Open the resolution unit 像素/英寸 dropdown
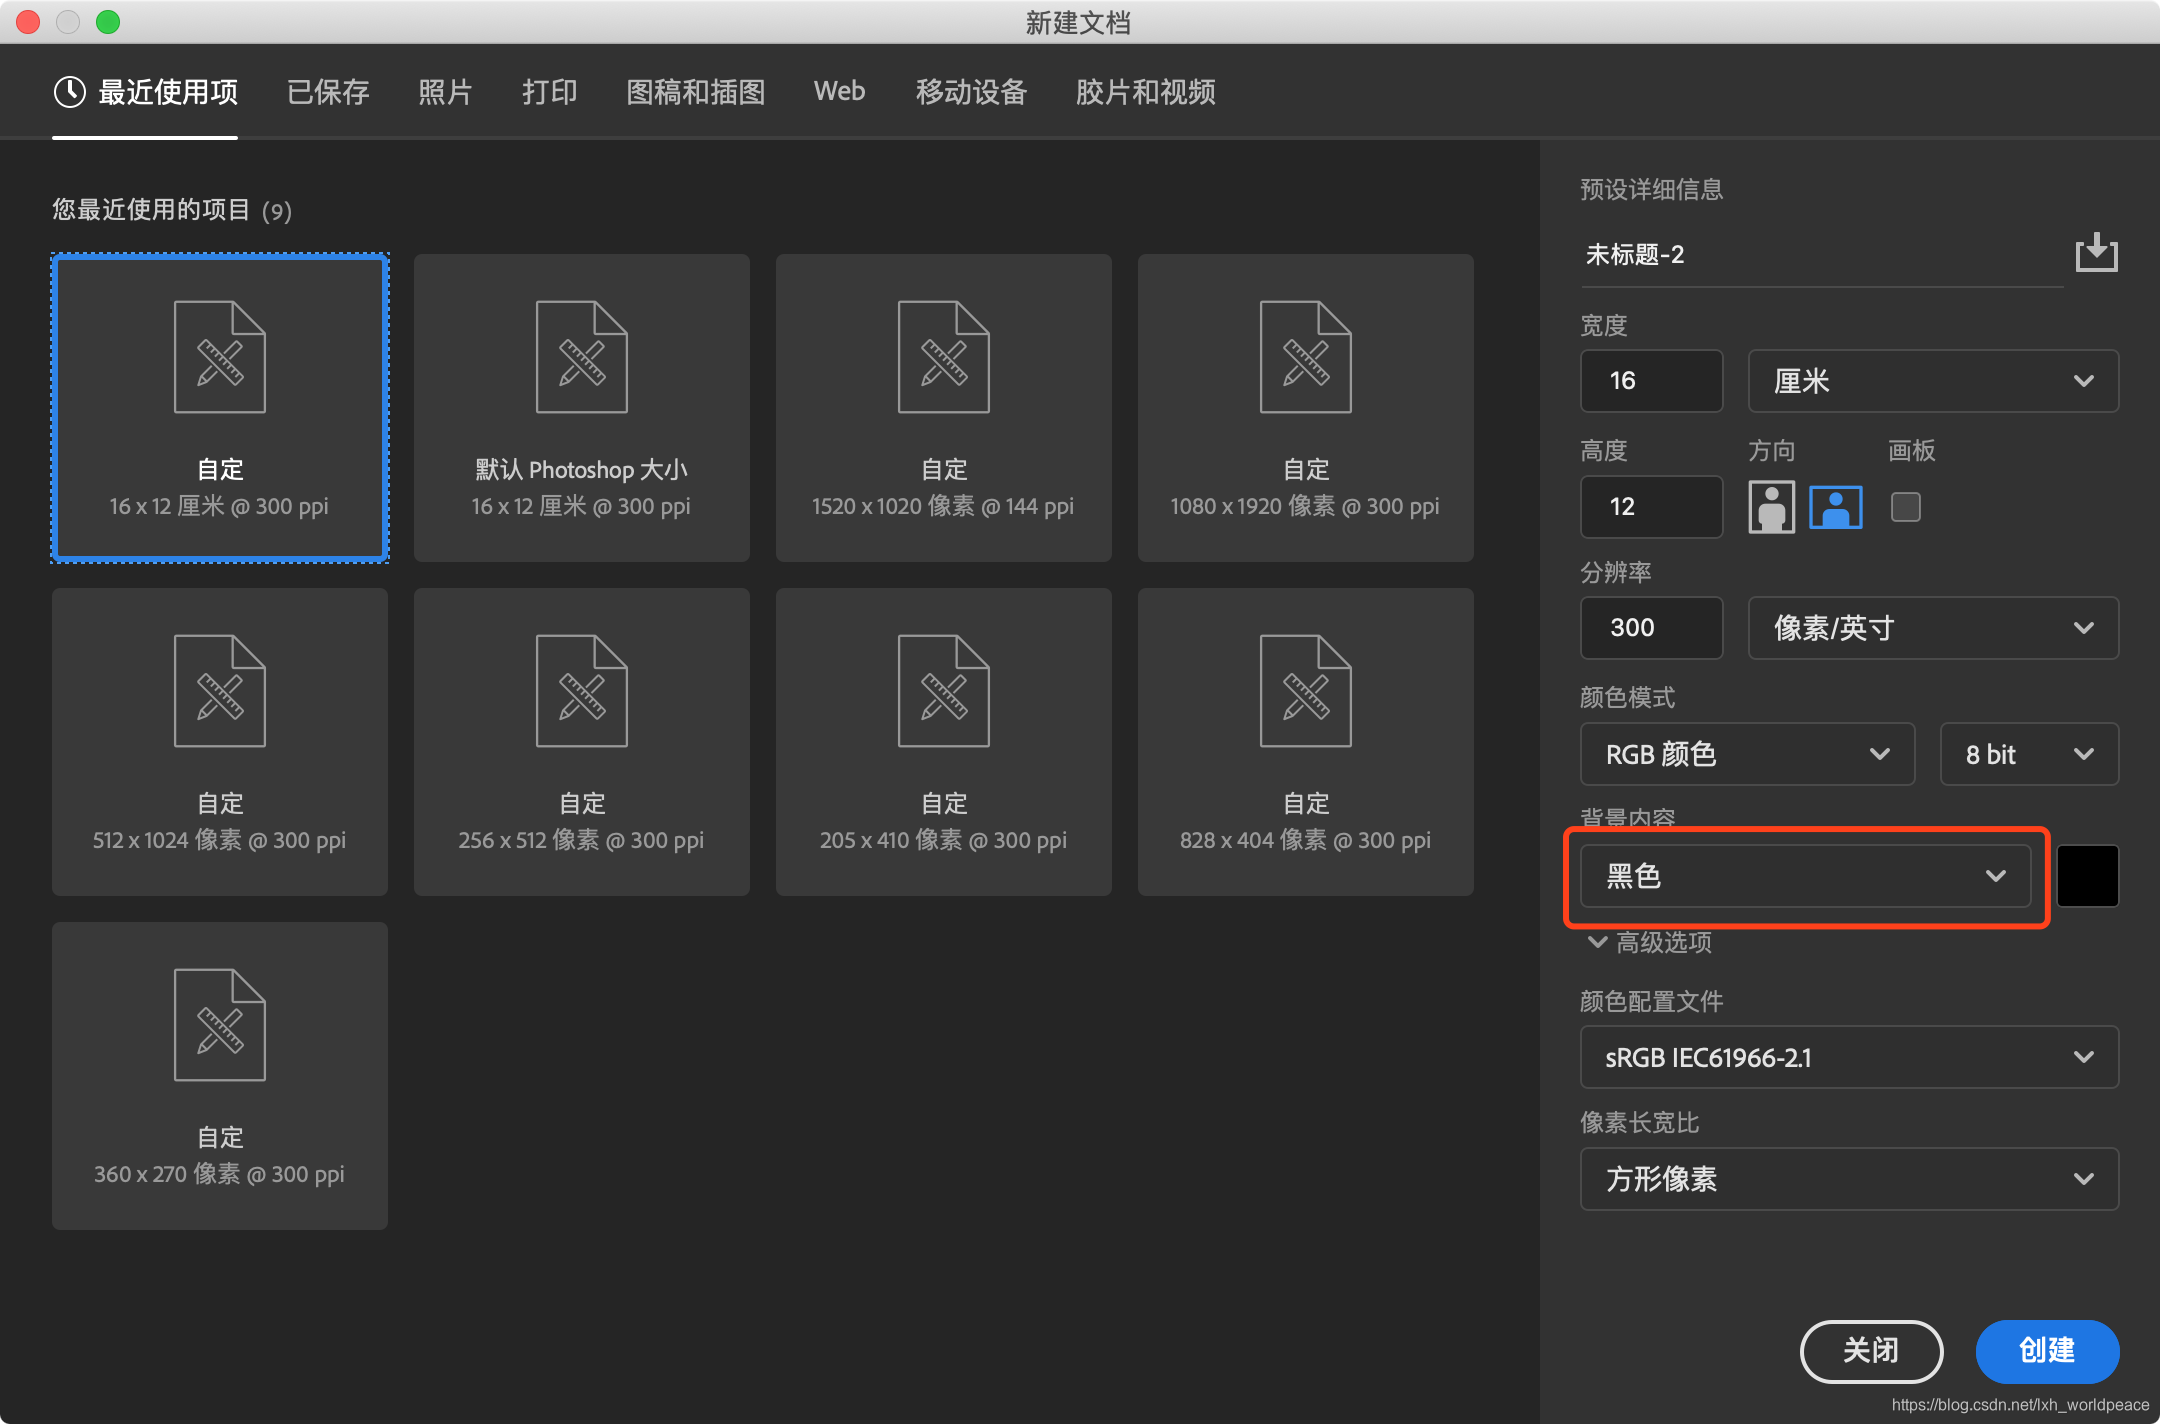The height and width of the screenshot is (1424, 2160). tap(1933, 628)
